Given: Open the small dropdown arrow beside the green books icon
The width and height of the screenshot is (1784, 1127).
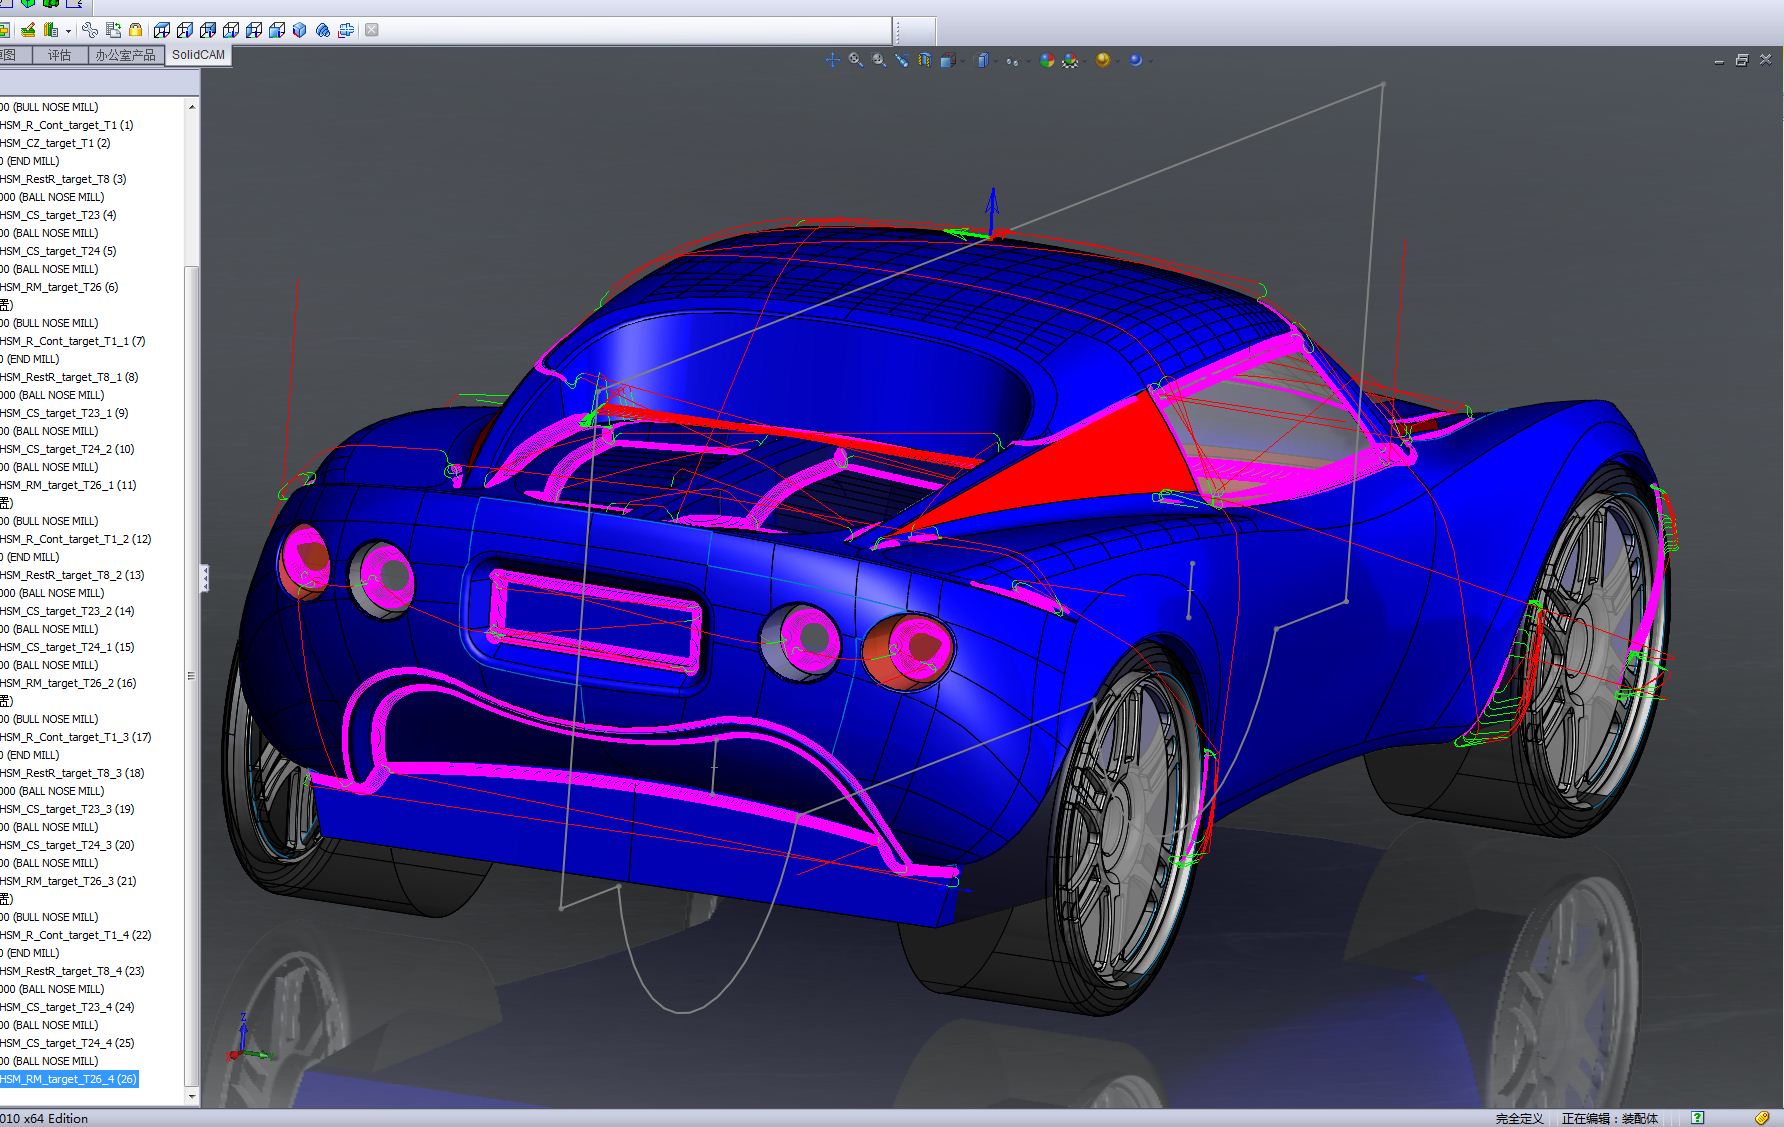Looking at the screenshot, I should click(68, 31).
